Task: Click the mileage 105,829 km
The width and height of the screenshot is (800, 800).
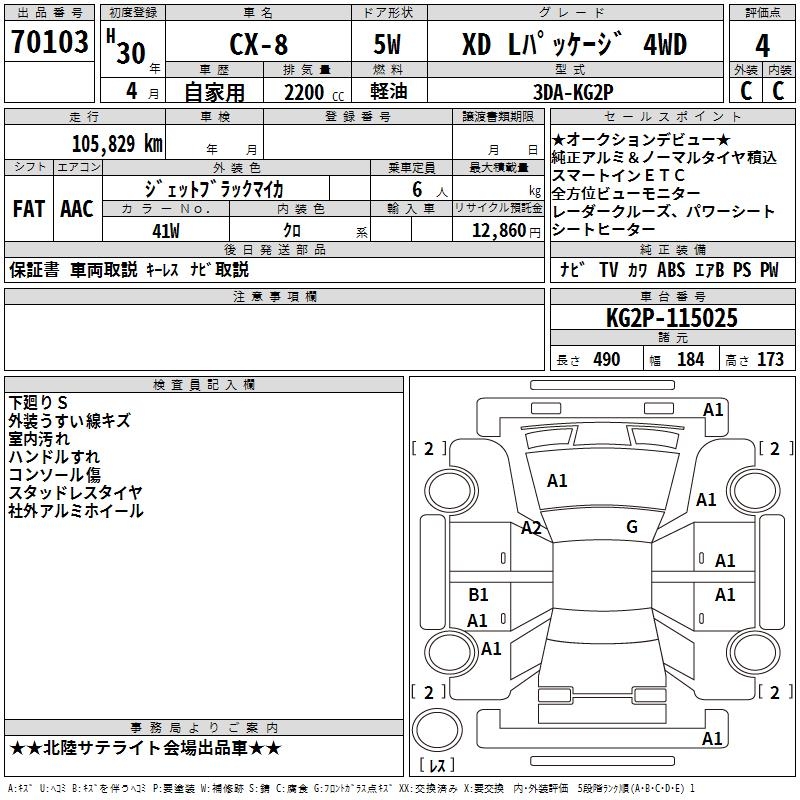Action: pos(117,144)
